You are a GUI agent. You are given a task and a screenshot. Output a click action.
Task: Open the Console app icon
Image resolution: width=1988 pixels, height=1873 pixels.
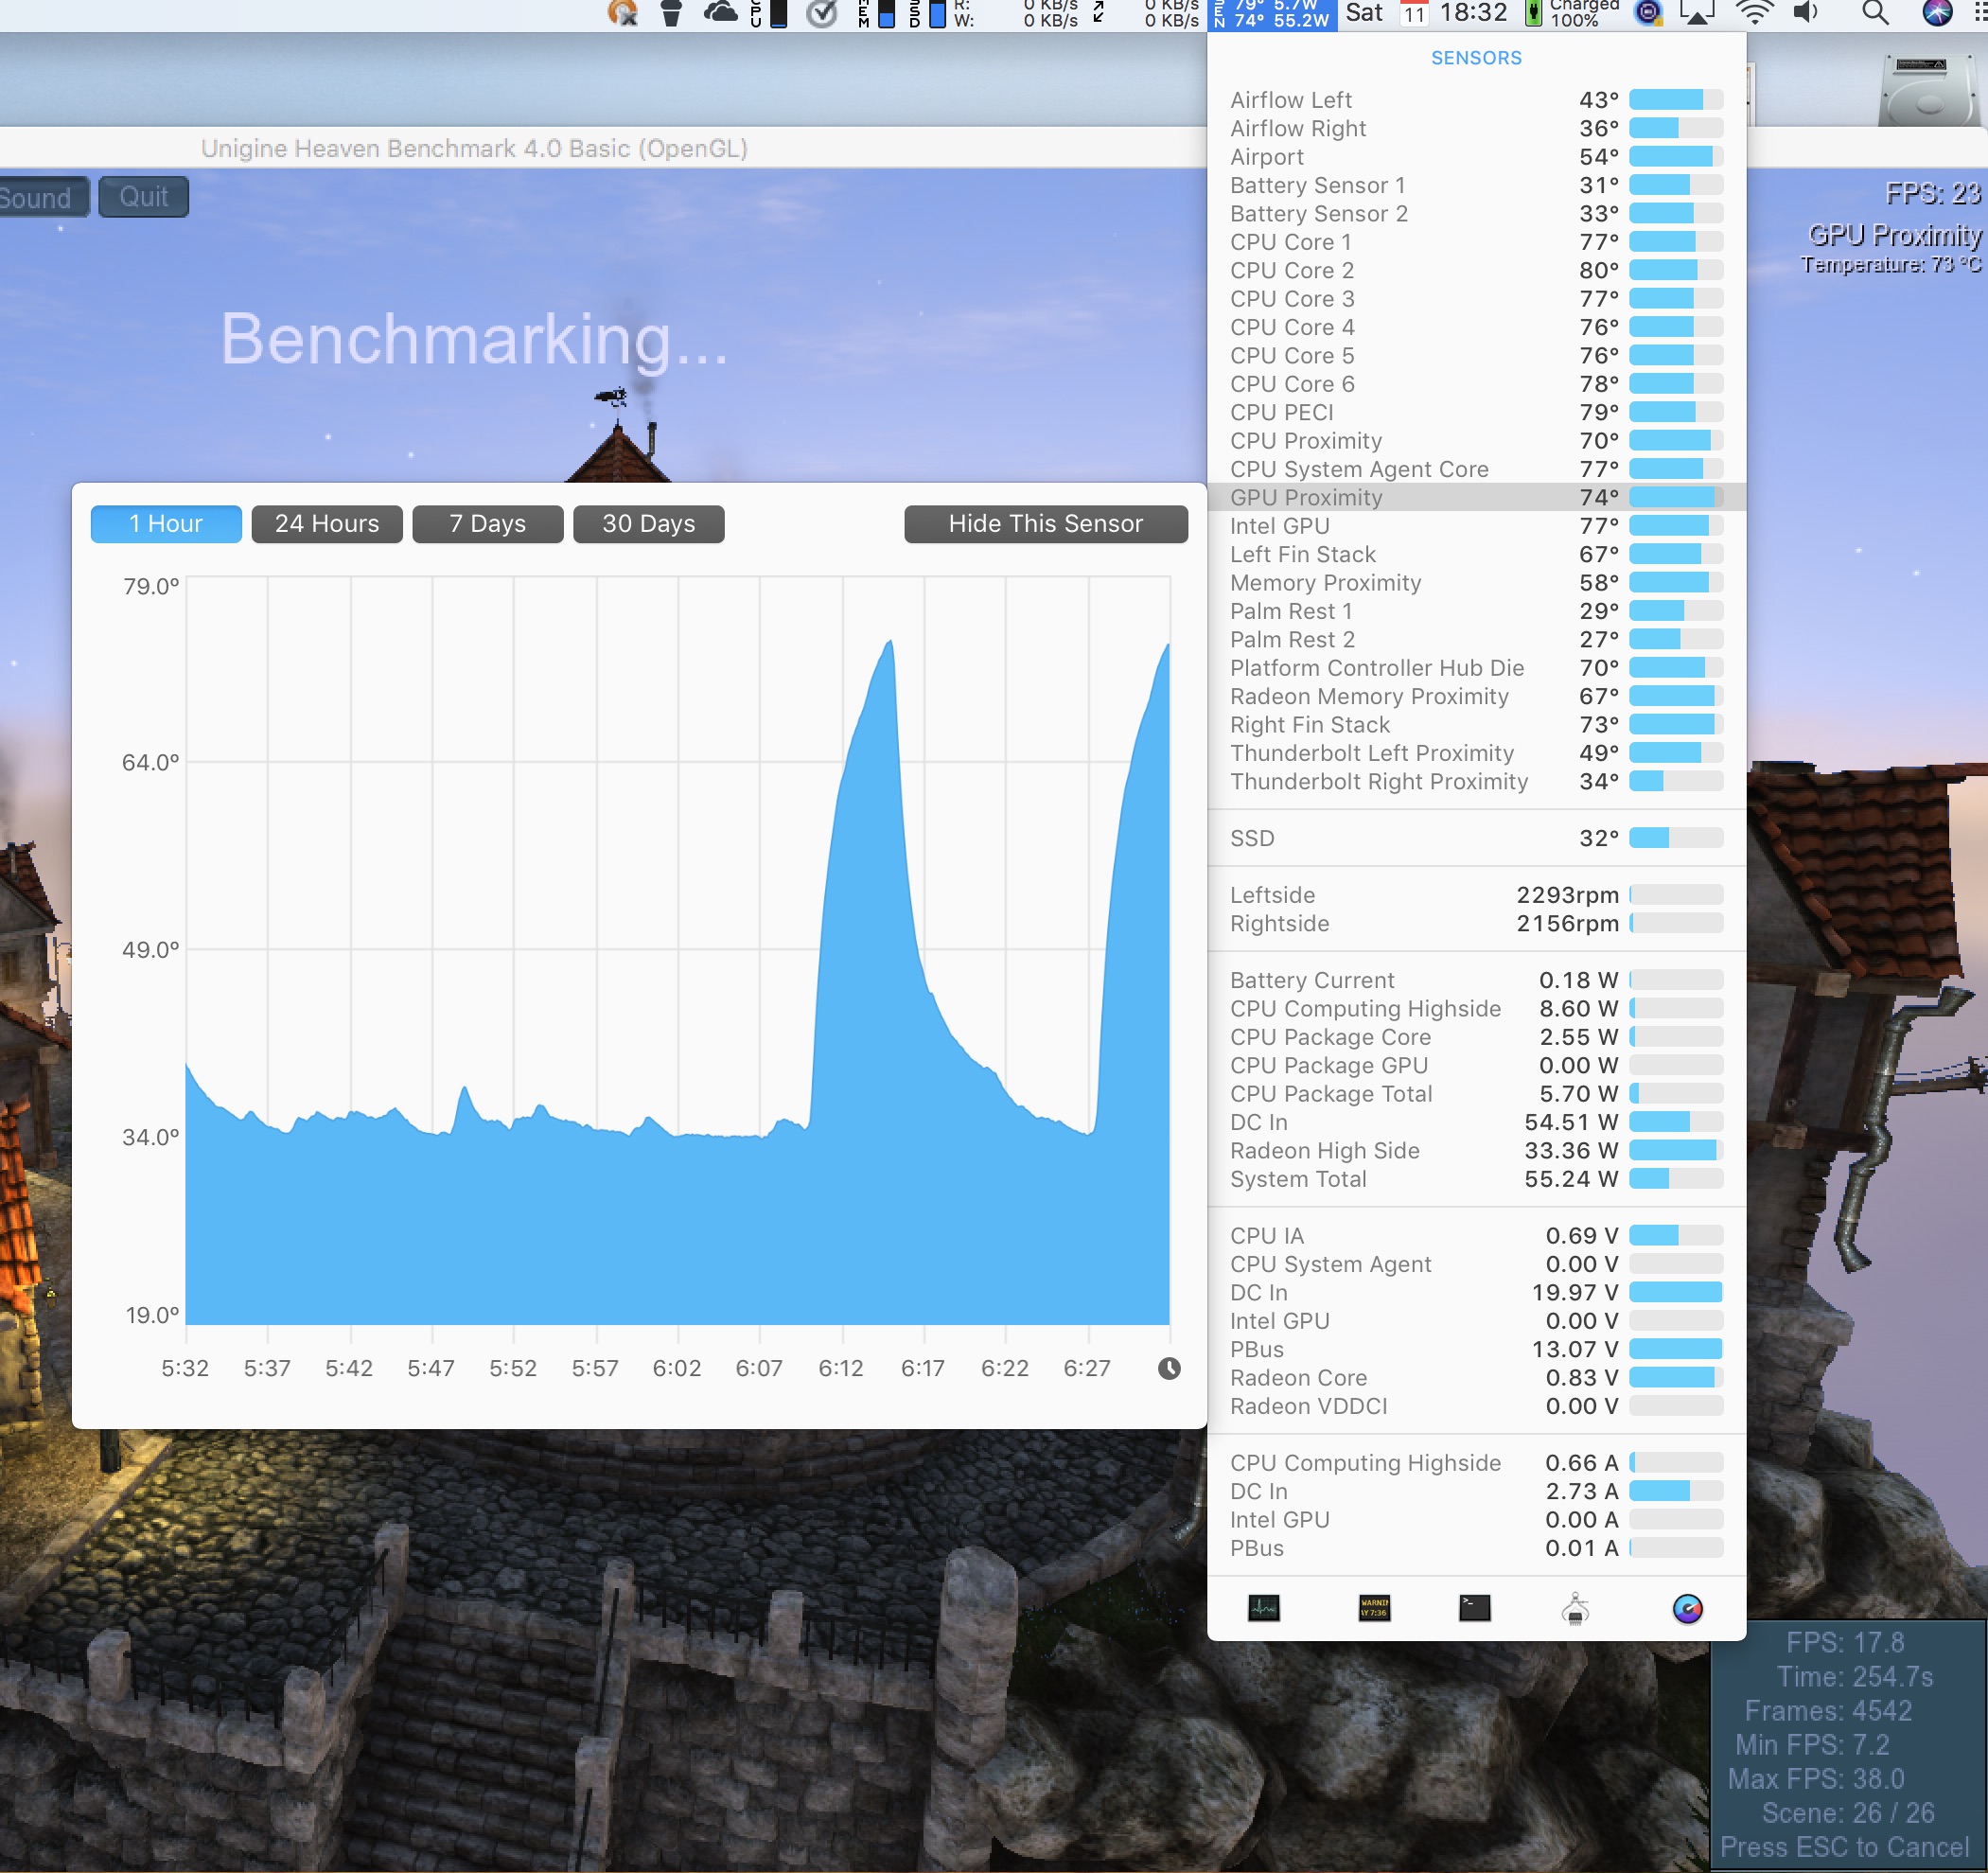coord(1374,1608)
